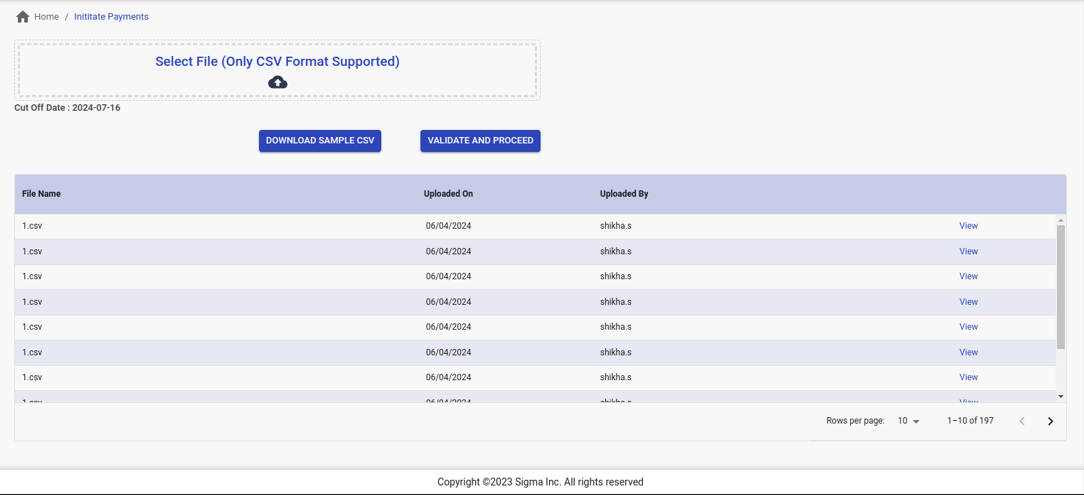
Task: Click Select File CSV upload area text
Action: coord(277,62)
